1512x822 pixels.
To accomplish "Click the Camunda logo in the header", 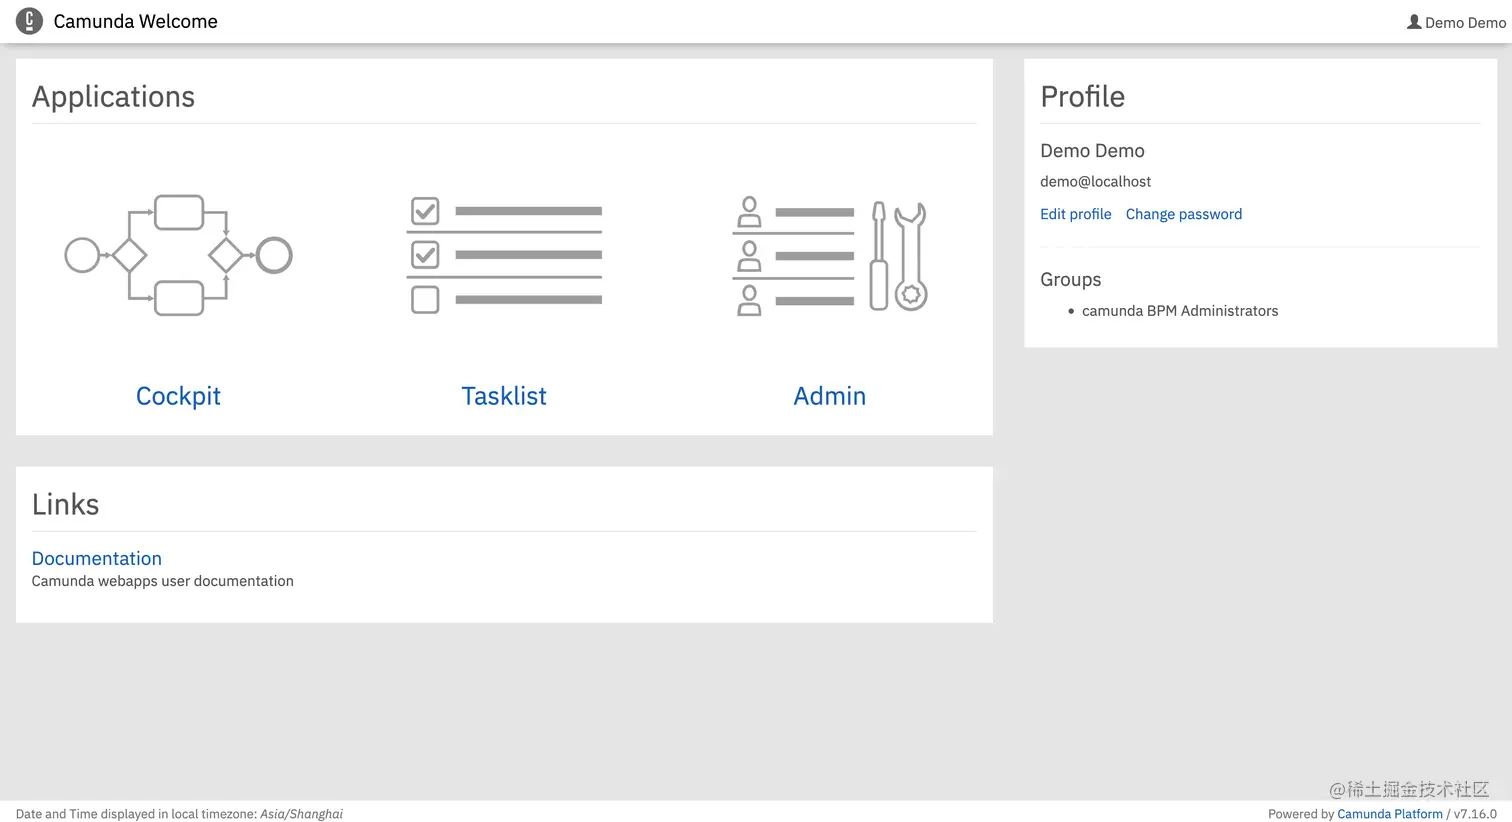I will tap(29, 21).
